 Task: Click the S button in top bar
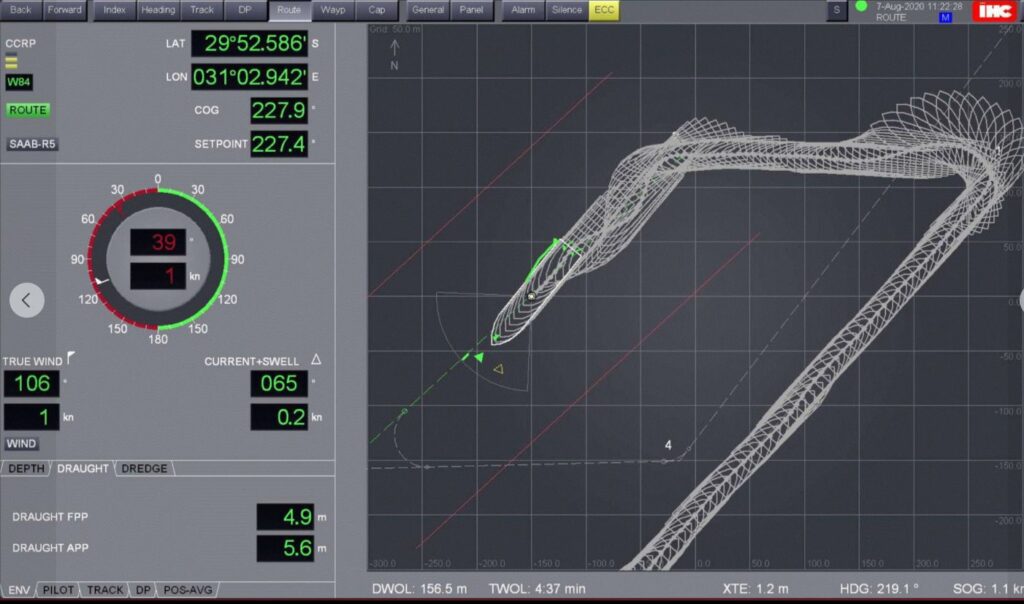click(836, 10)
